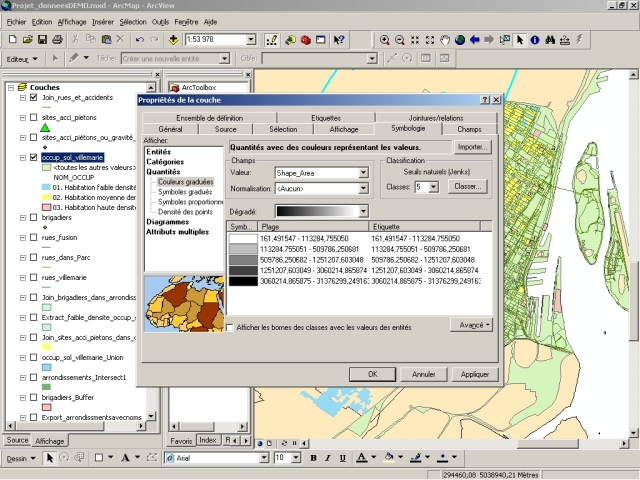Select 'Symboles gradués' in the Afficher list
The height and width of the screenshot is (480, 640).
point(185,192)
